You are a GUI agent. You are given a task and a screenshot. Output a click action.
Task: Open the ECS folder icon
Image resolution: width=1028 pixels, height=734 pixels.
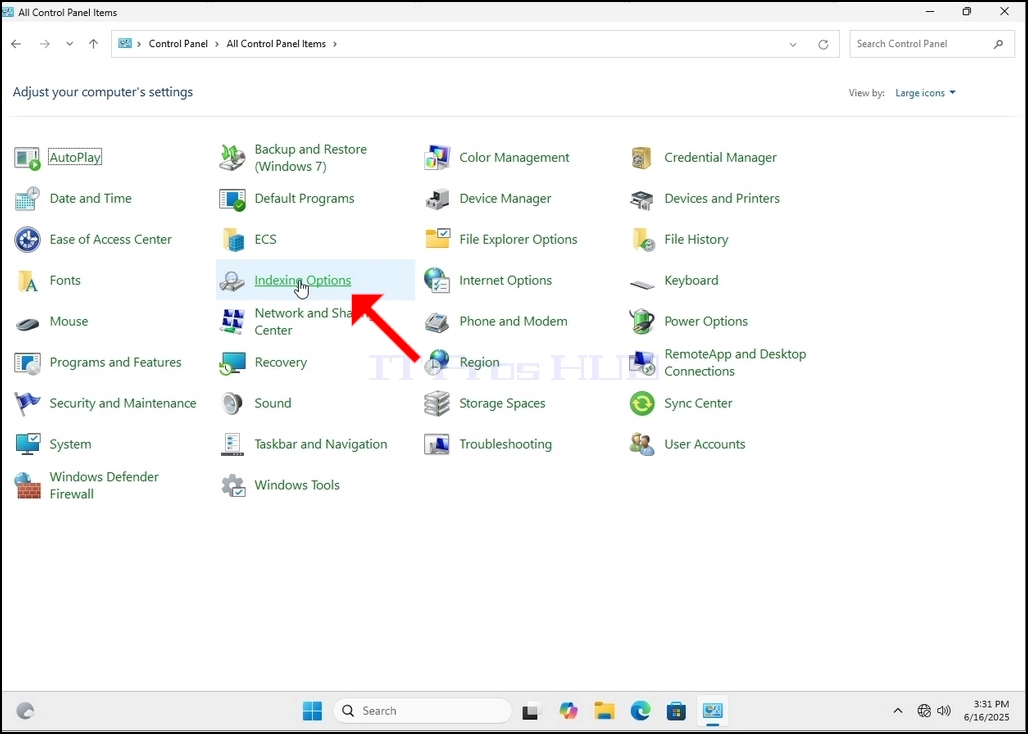(x=232, y=240)
